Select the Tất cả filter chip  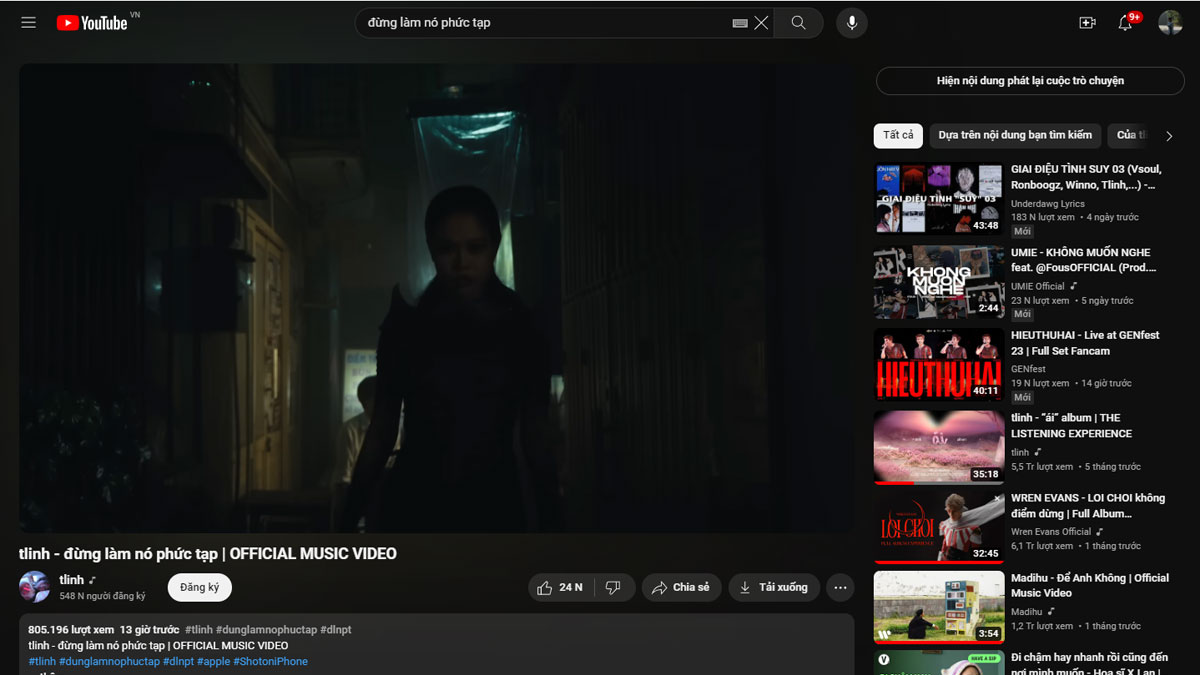pyautogui.click(x=898, y=136)
